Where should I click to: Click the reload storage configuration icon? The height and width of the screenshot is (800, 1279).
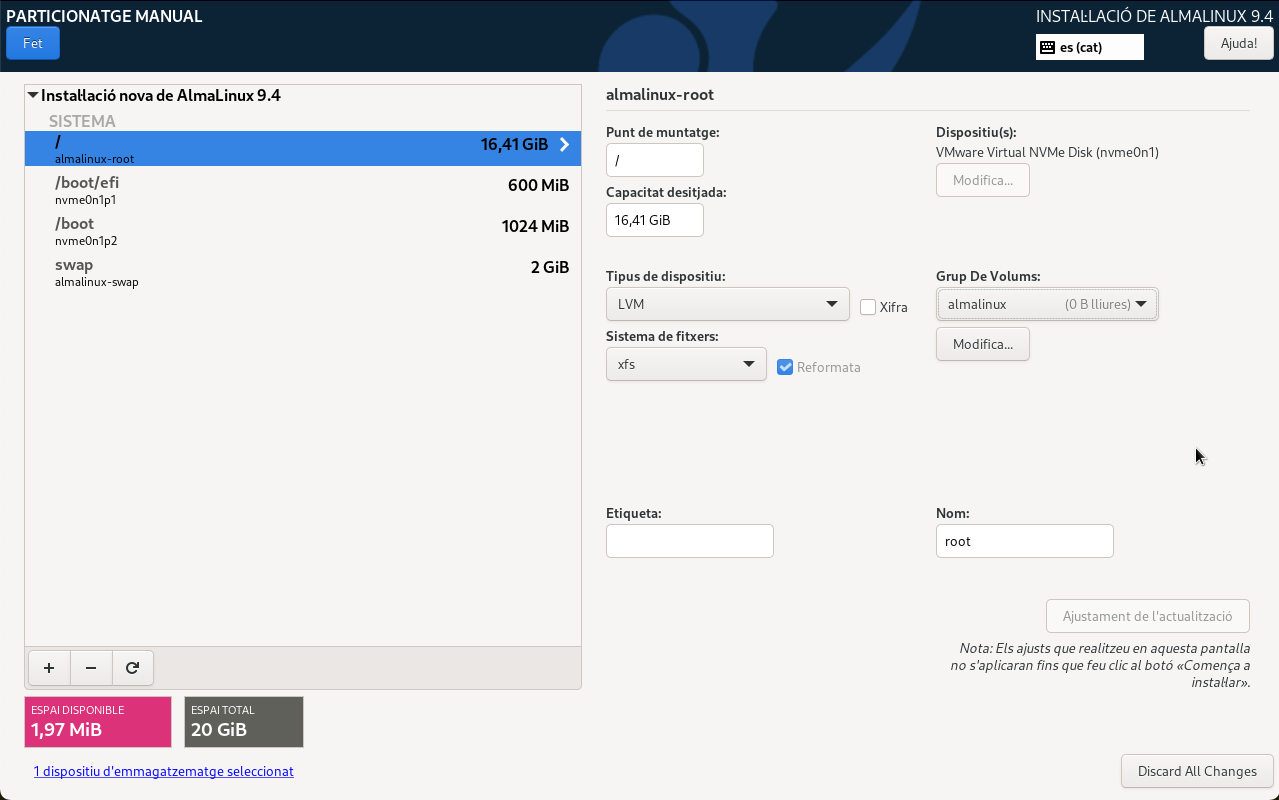click(133, 668)
